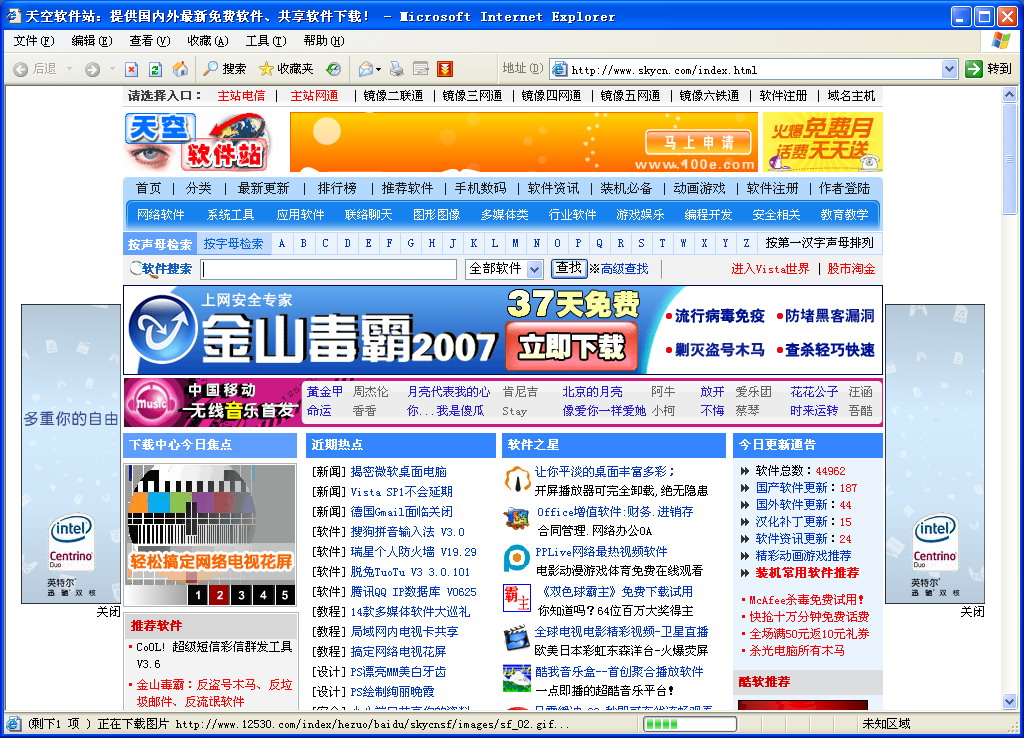
Task: Click the 软件搜索 text input box
Action: pyautogui.click(x=328, y=269)
